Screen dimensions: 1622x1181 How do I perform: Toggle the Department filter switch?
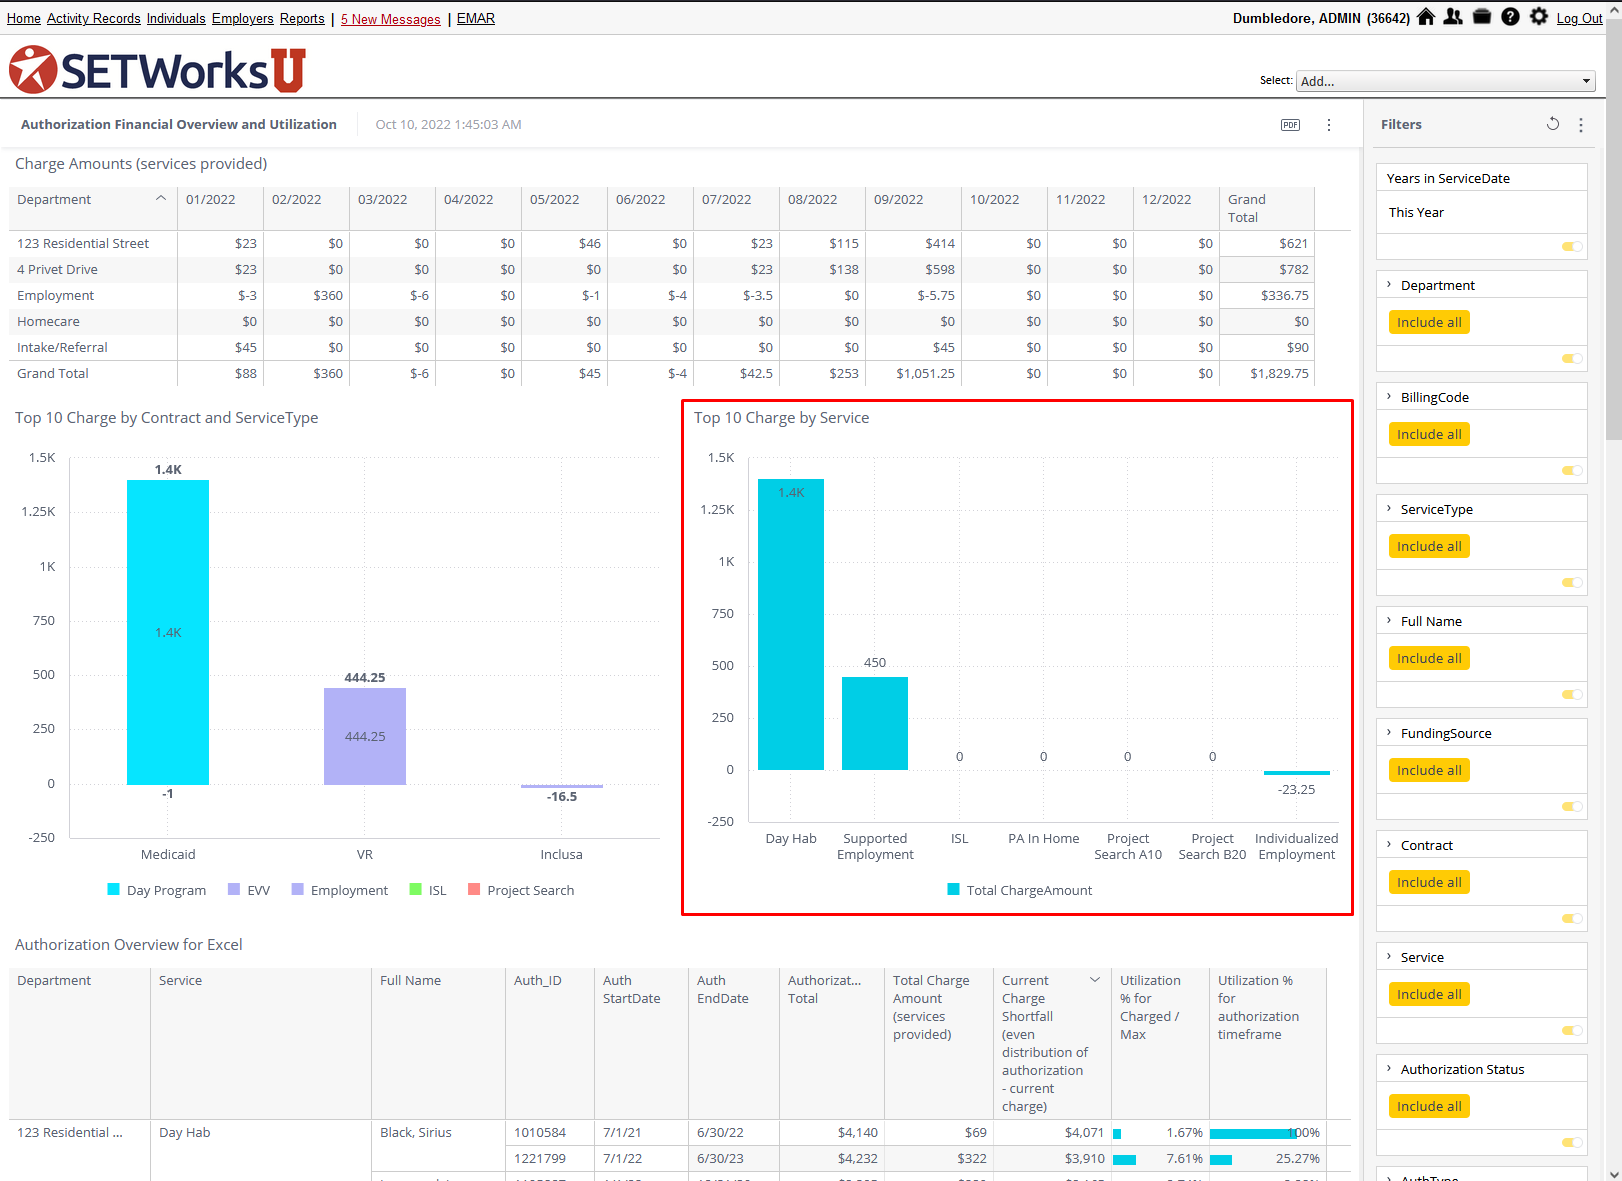[1572, 359]
